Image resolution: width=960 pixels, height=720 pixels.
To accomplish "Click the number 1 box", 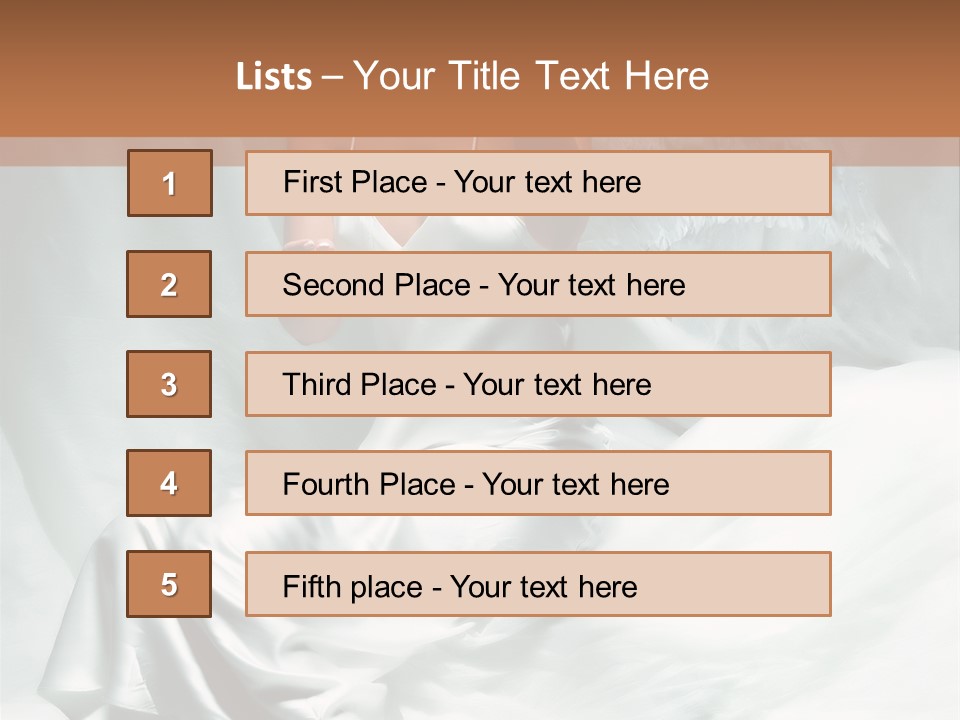I will tap(170, 183).
